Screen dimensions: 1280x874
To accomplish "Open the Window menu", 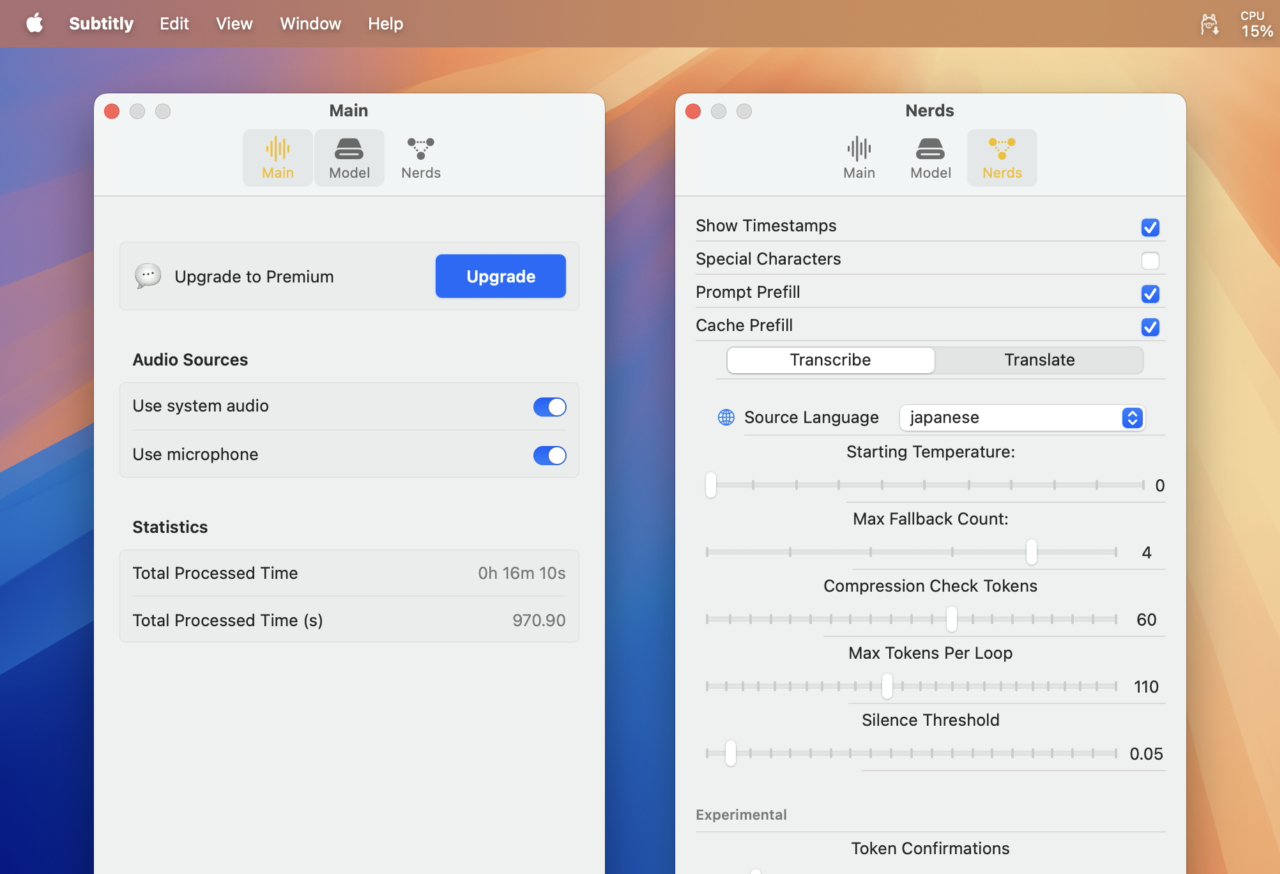I will 310,24.
